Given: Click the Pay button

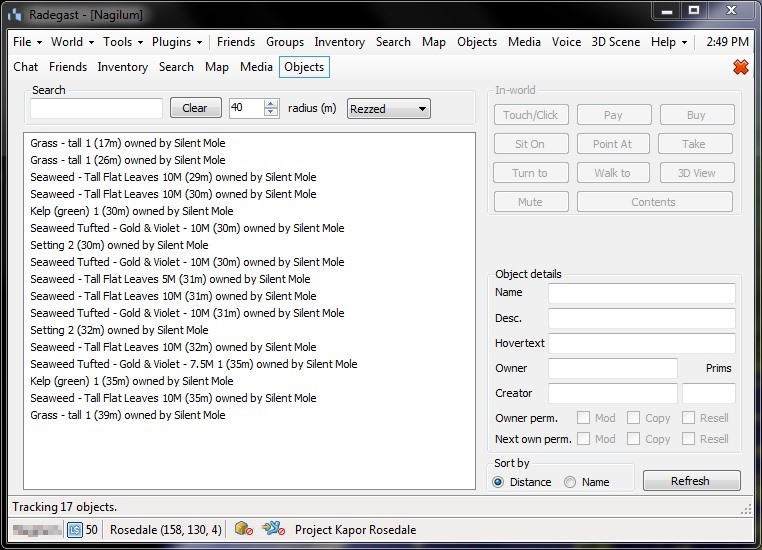Looking at the screenshot, I should tap(614, 115).
